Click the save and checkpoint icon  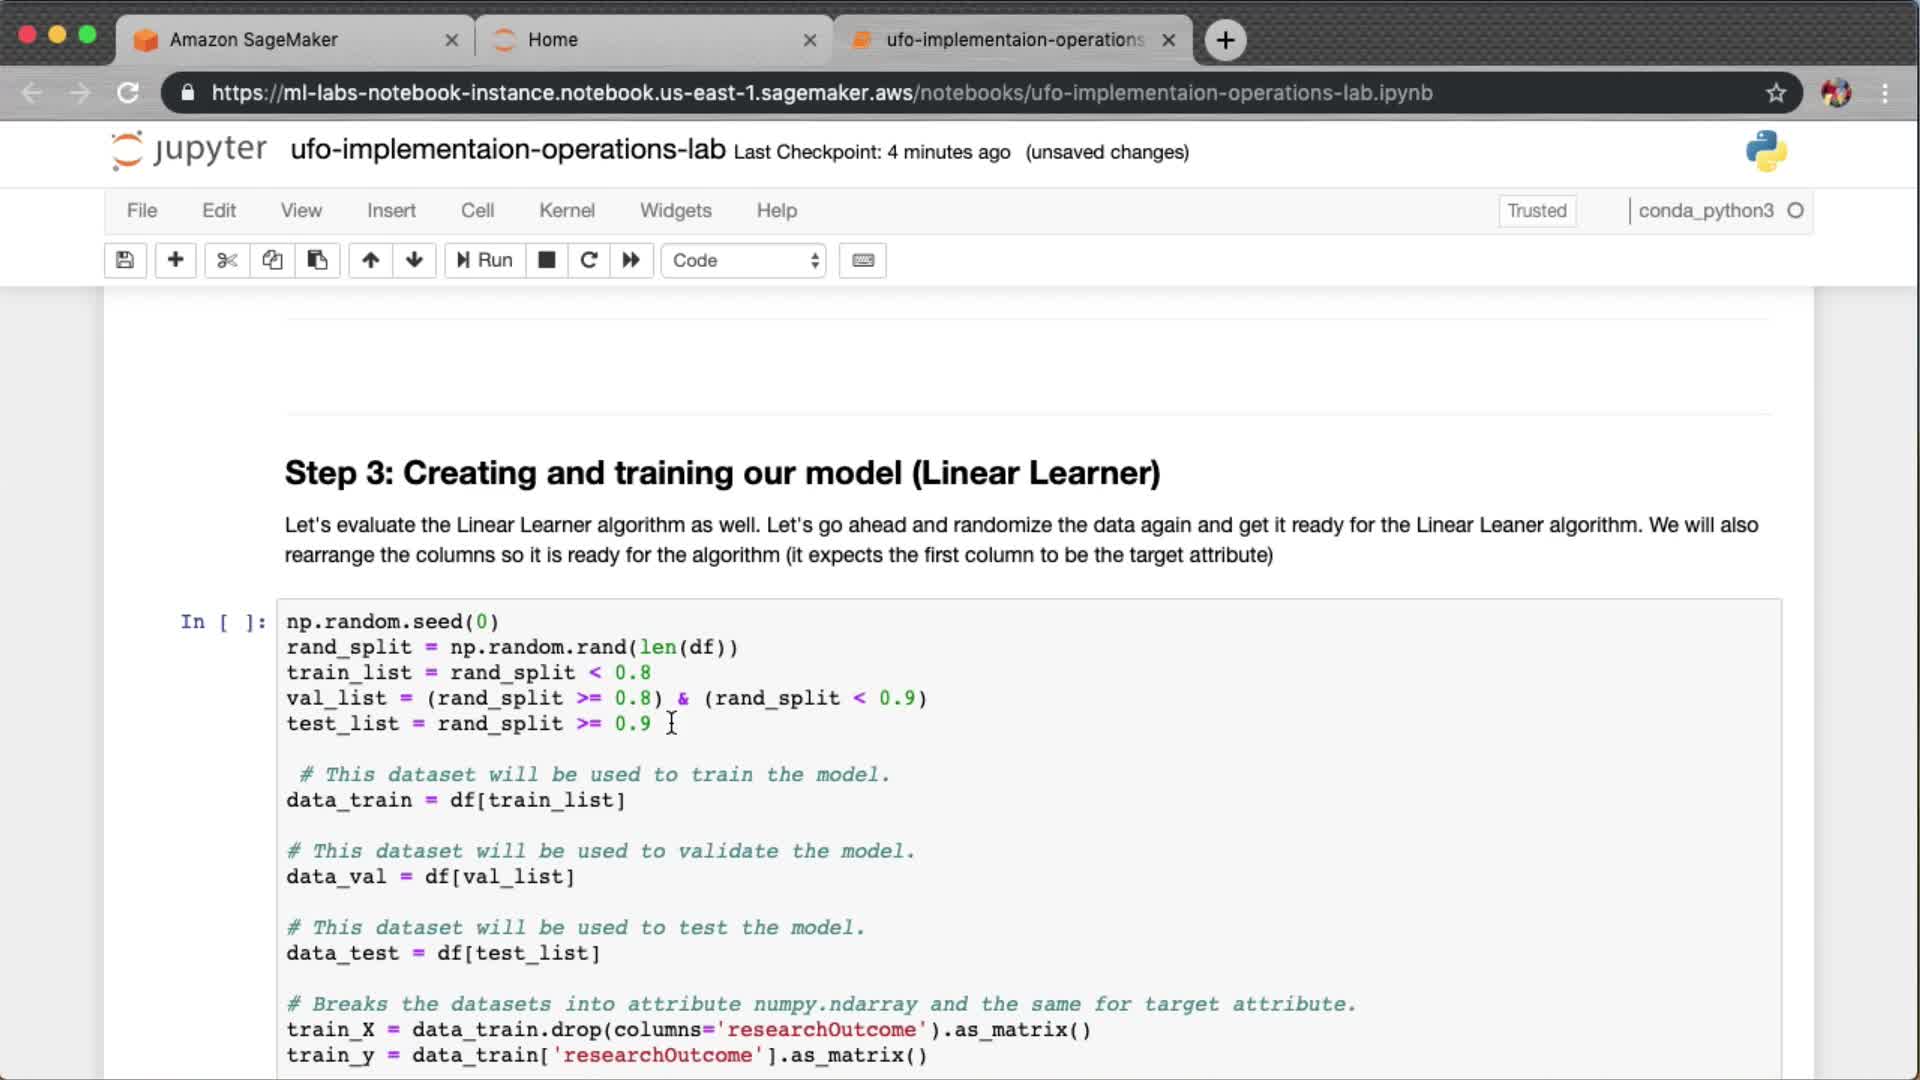click(125, 260)
